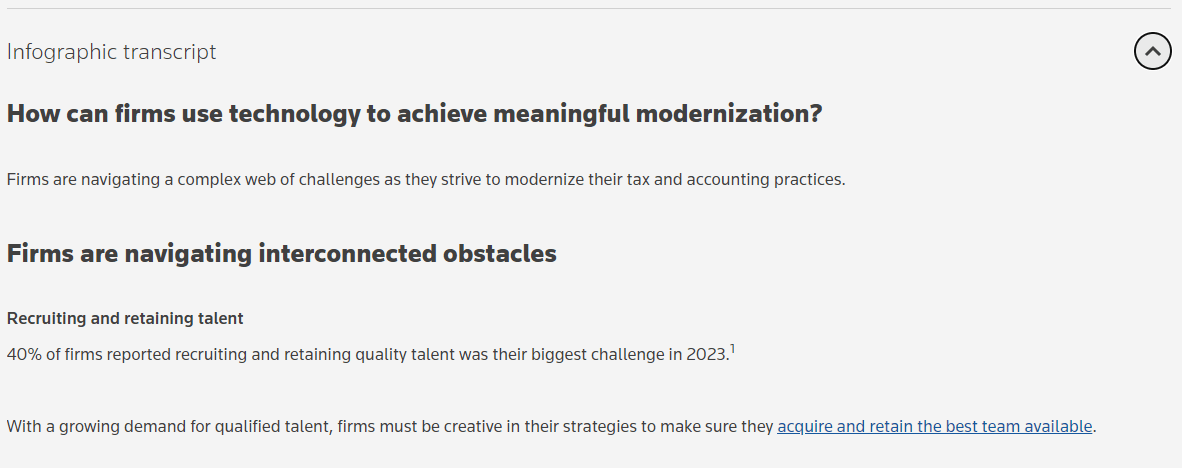This screenshot has width=1182, height=468.
Task: Click the sentence starting "Firms are navigating a complex web"
Action: (x=425, y=180)
